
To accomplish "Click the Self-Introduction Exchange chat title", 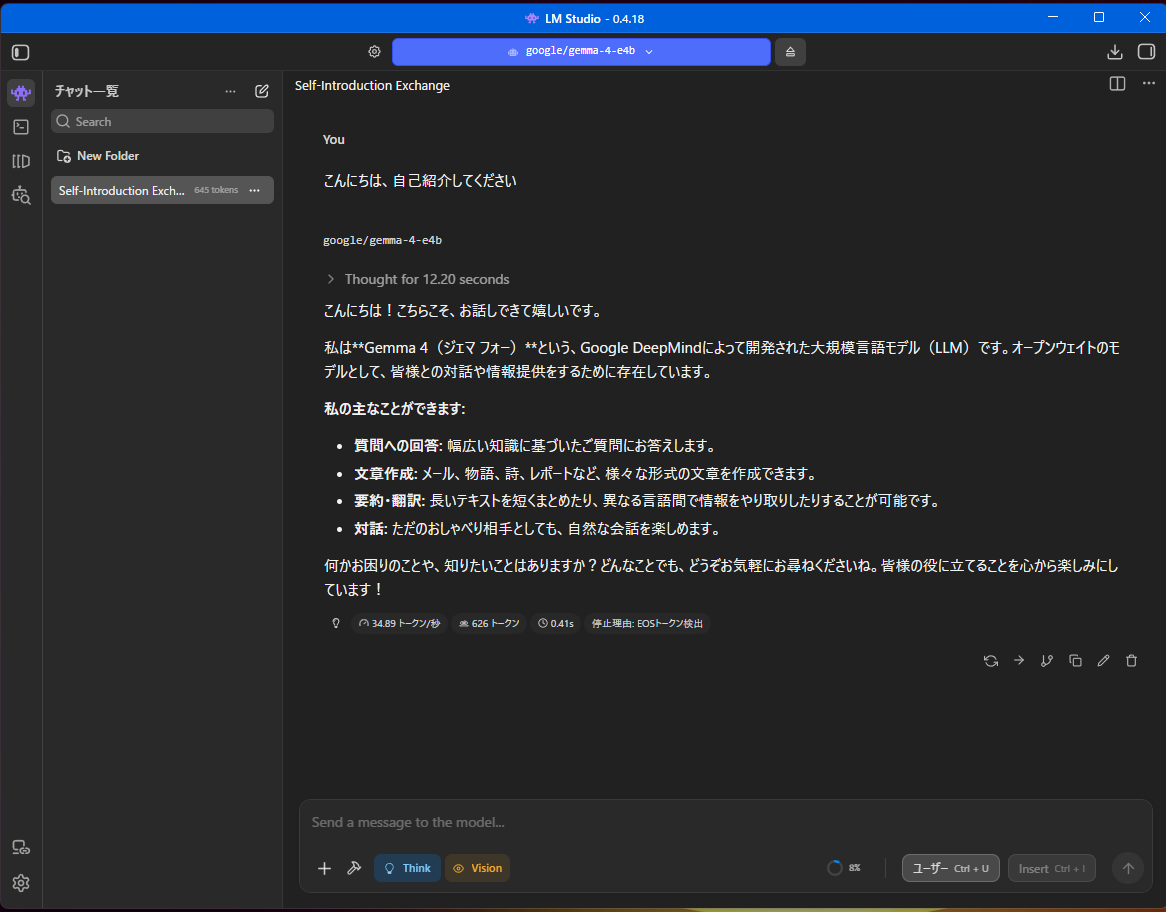I will 372,86.
